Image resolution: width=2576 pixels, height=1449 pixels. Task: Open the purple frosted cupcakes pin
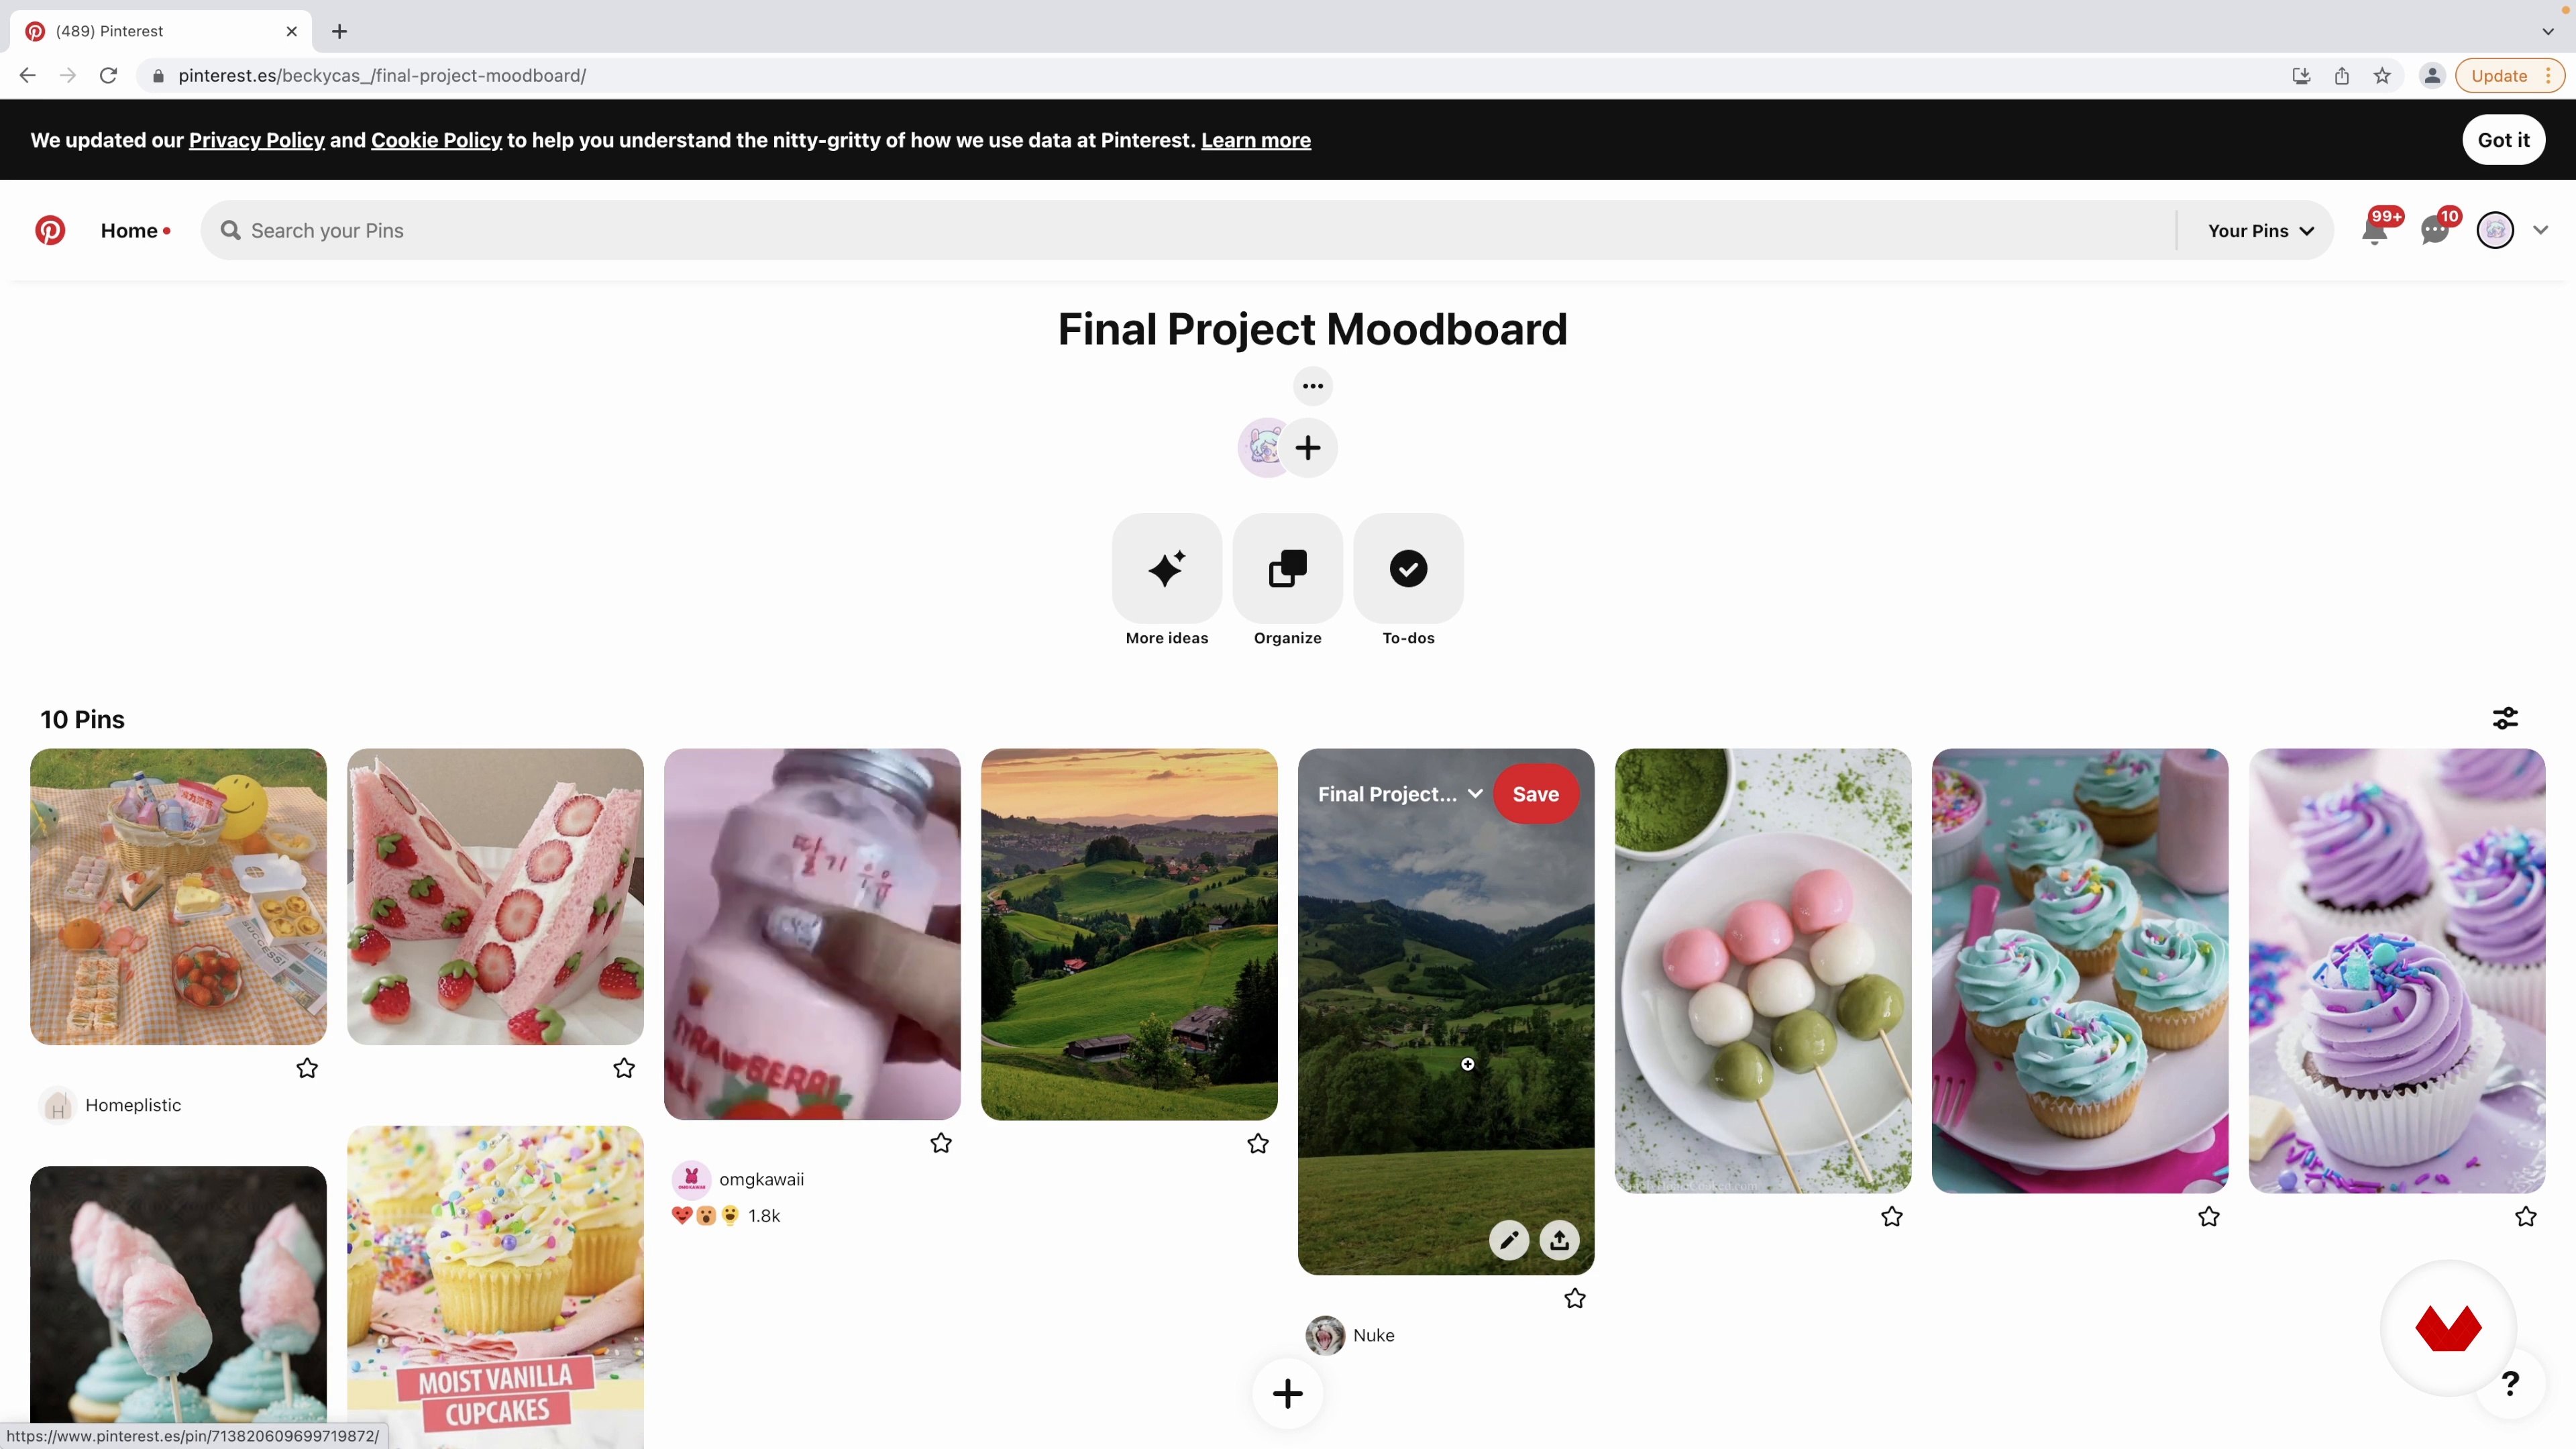point(2397,970)
